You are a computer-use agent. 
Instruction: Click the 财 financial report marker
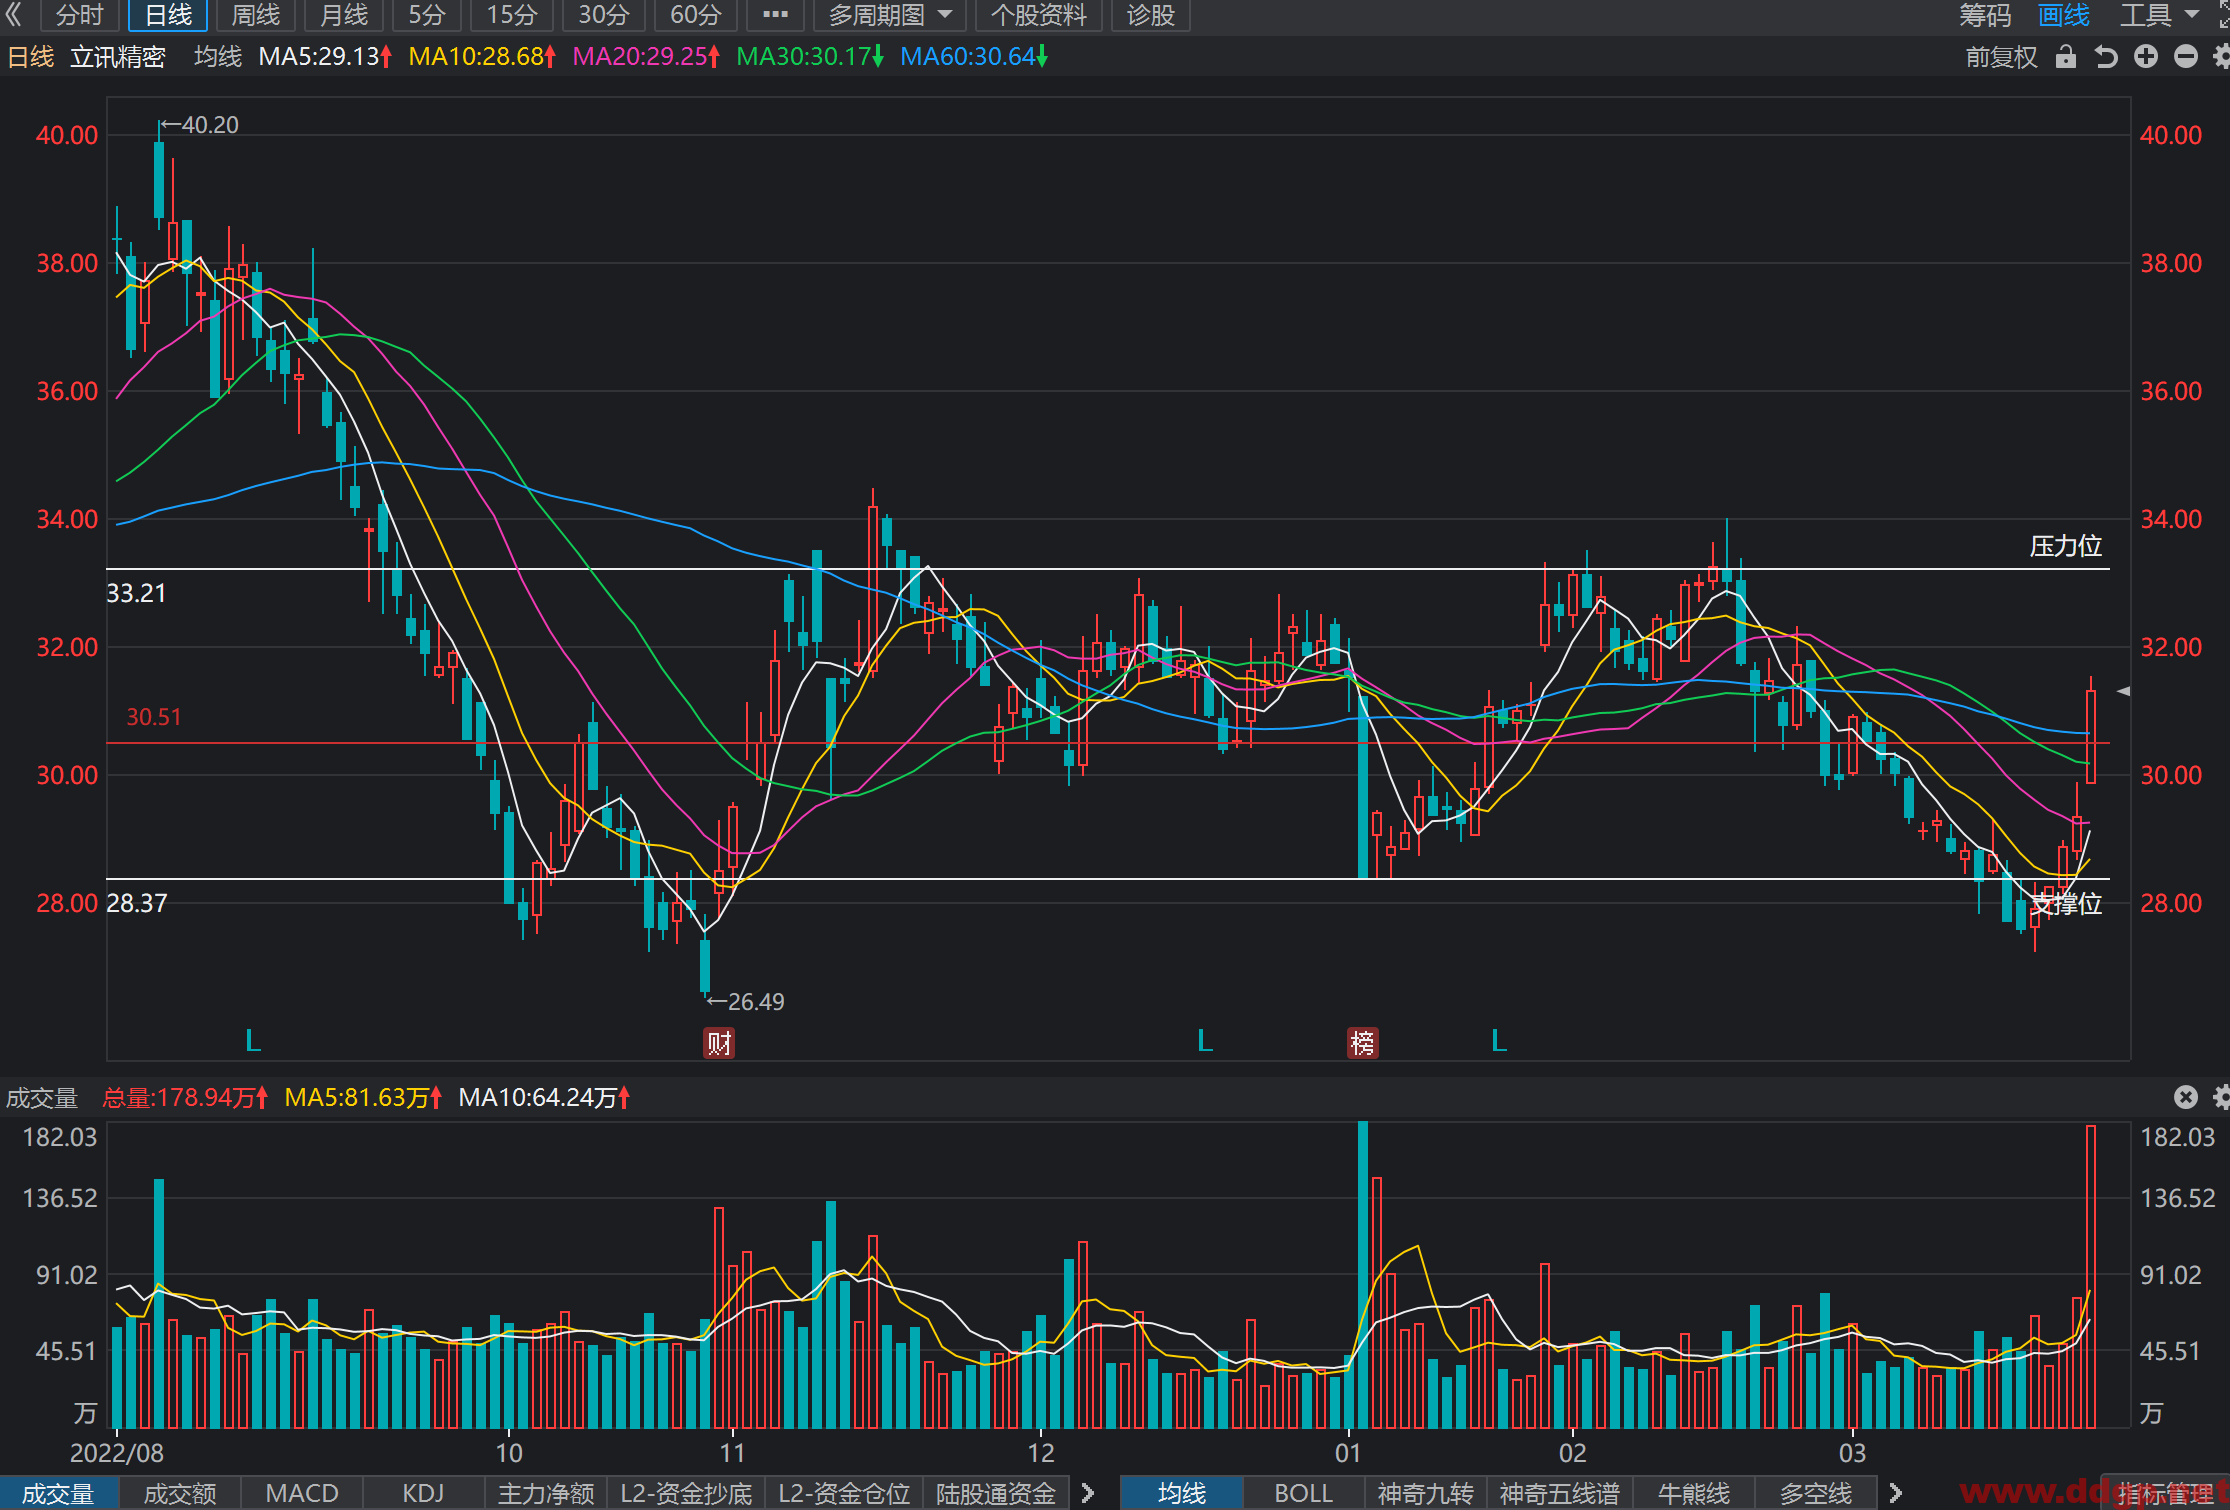pyautogui.click(x=719, y=1043)
